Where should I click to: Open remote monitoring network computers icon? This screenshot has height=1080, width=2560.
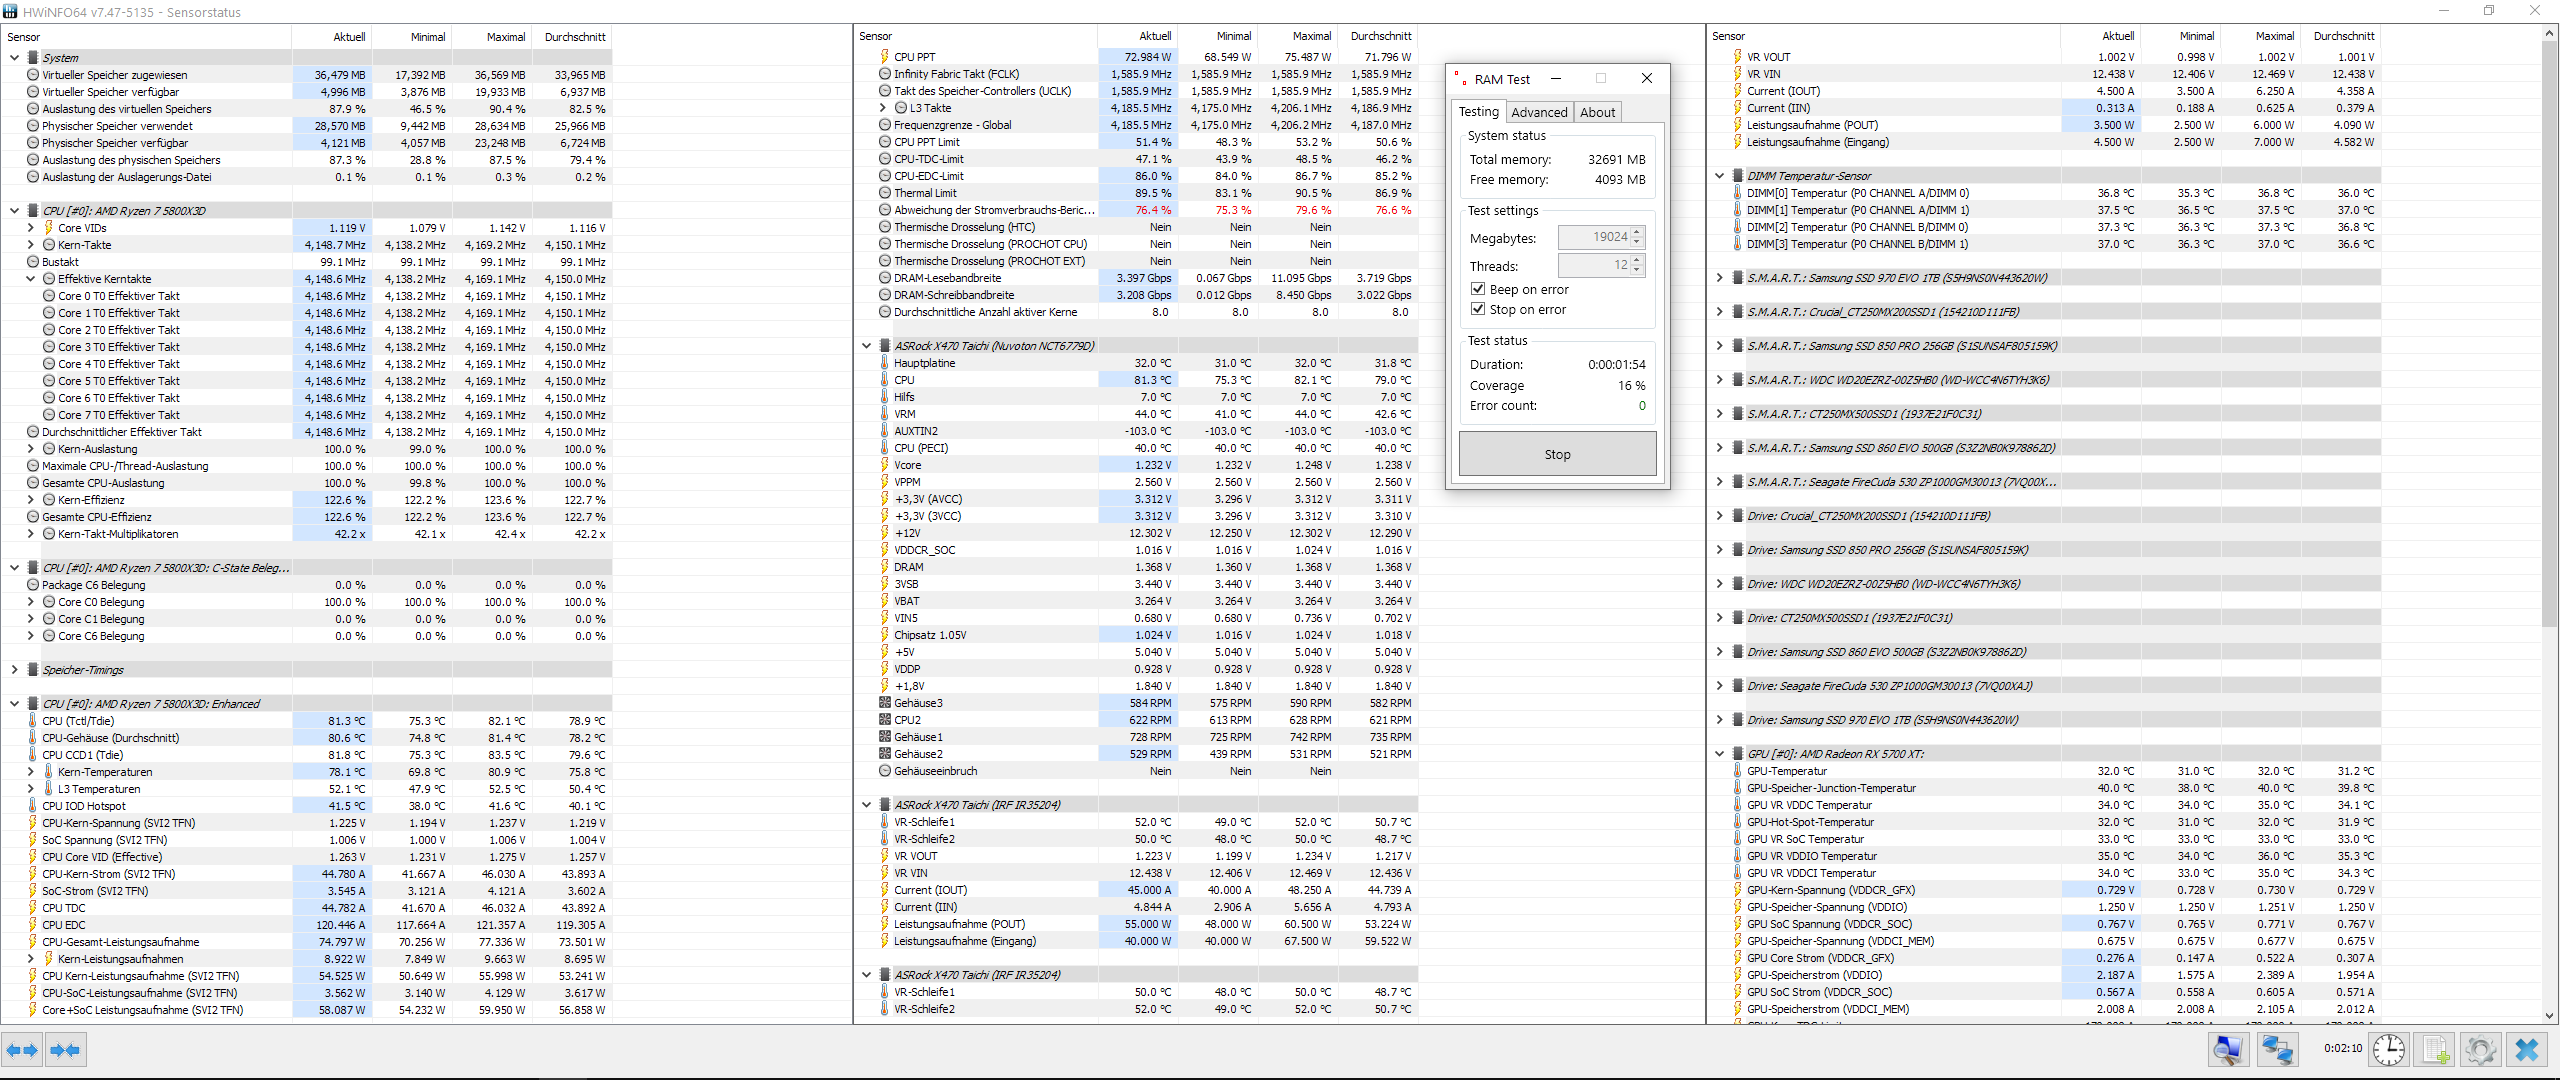(2278, 1050)
